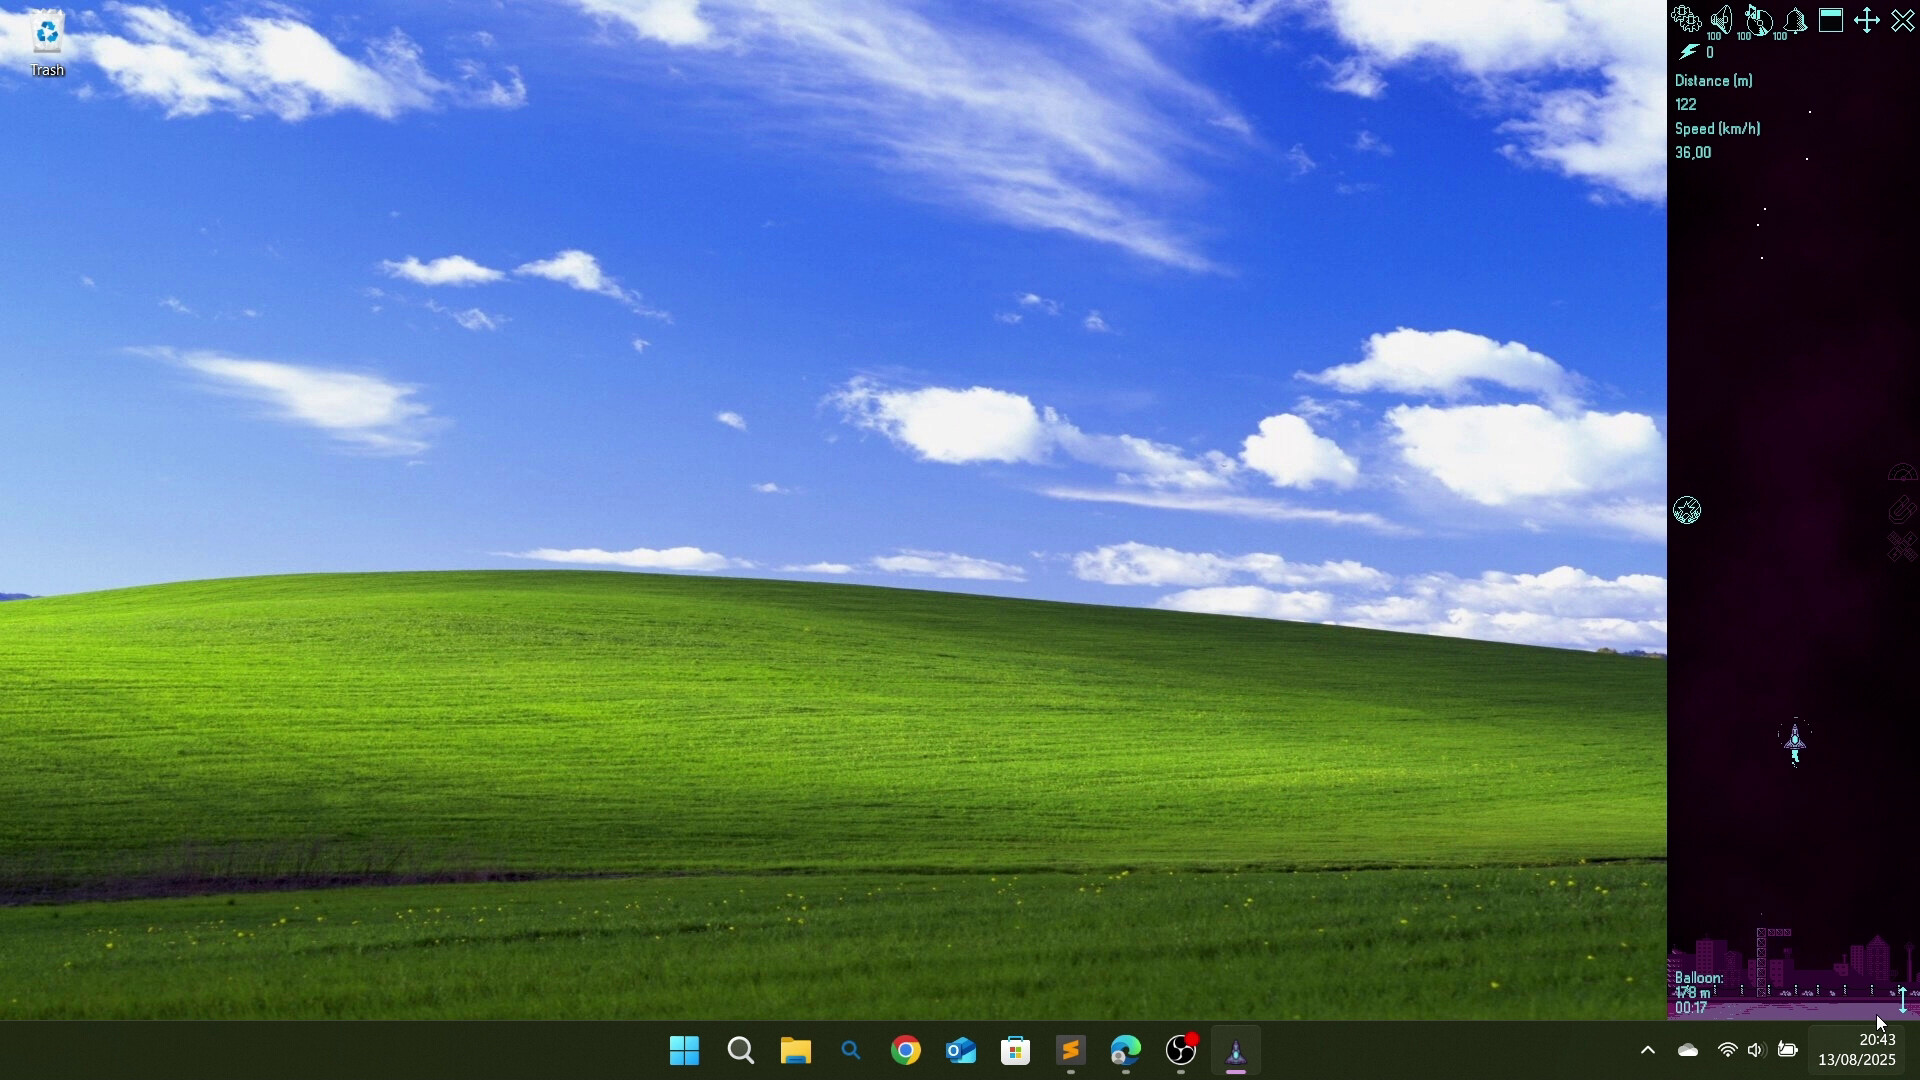Click the move window arrows icon
Image resolution: width=1920 pixels, height=1080 pixels.
coord(1867,20)
